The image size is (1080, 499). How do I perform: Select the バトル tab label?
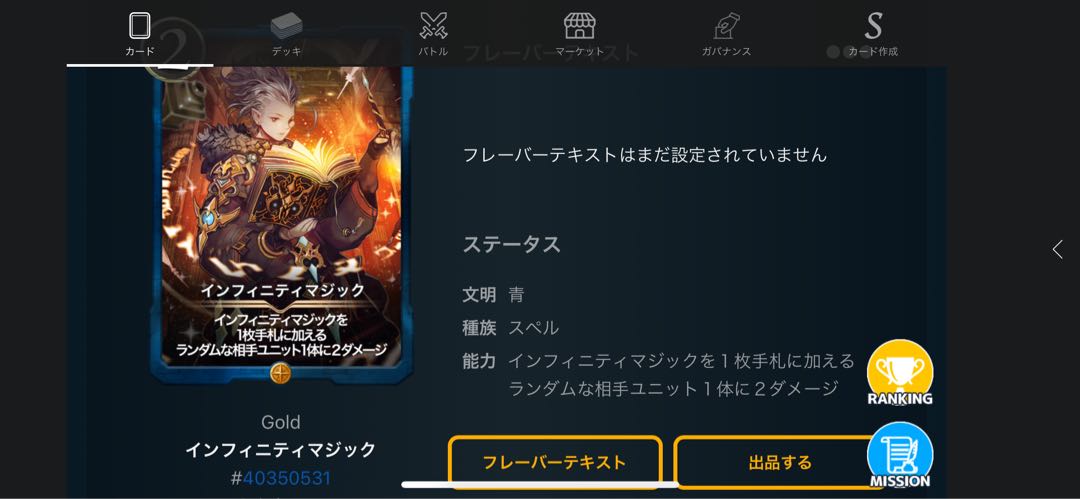click(433, 52)
